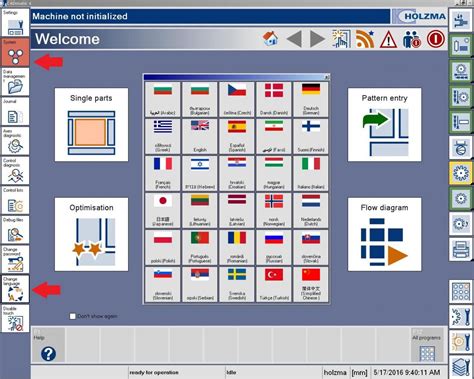
Task: Open the printer icon in the right bar
Action: pyautogui.click(x=461, y=249)
